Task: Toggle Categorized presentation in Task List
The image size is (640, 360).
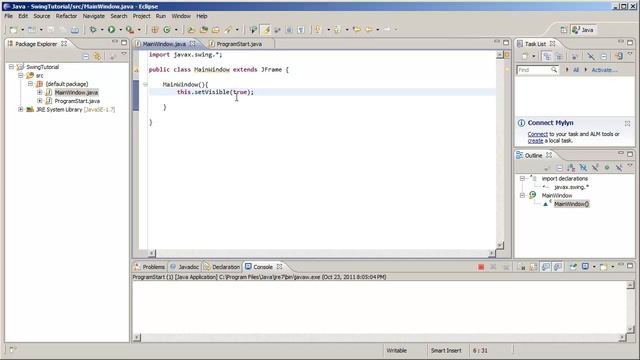Action: (x=547, y=56)
